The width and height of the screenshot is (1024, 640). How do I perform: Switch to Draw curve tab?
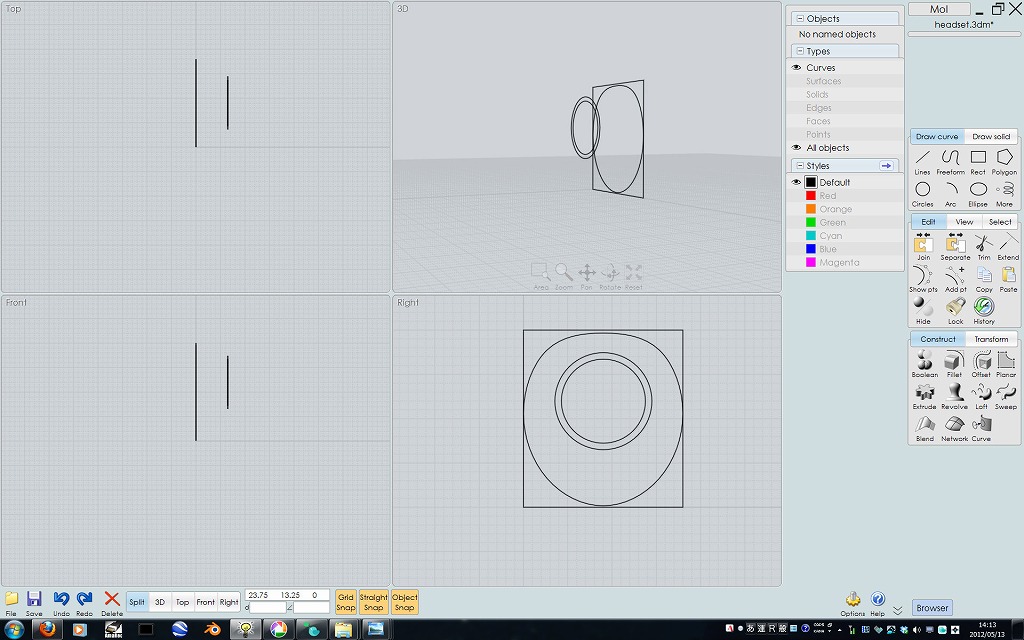(937, 136)
